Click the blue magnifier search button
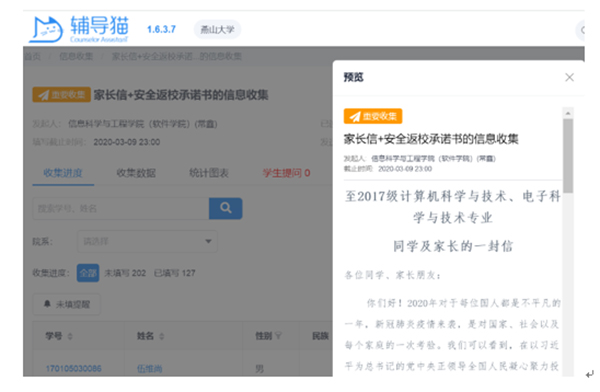This screenshot has height=392, width=600. (x=225, y=208)
